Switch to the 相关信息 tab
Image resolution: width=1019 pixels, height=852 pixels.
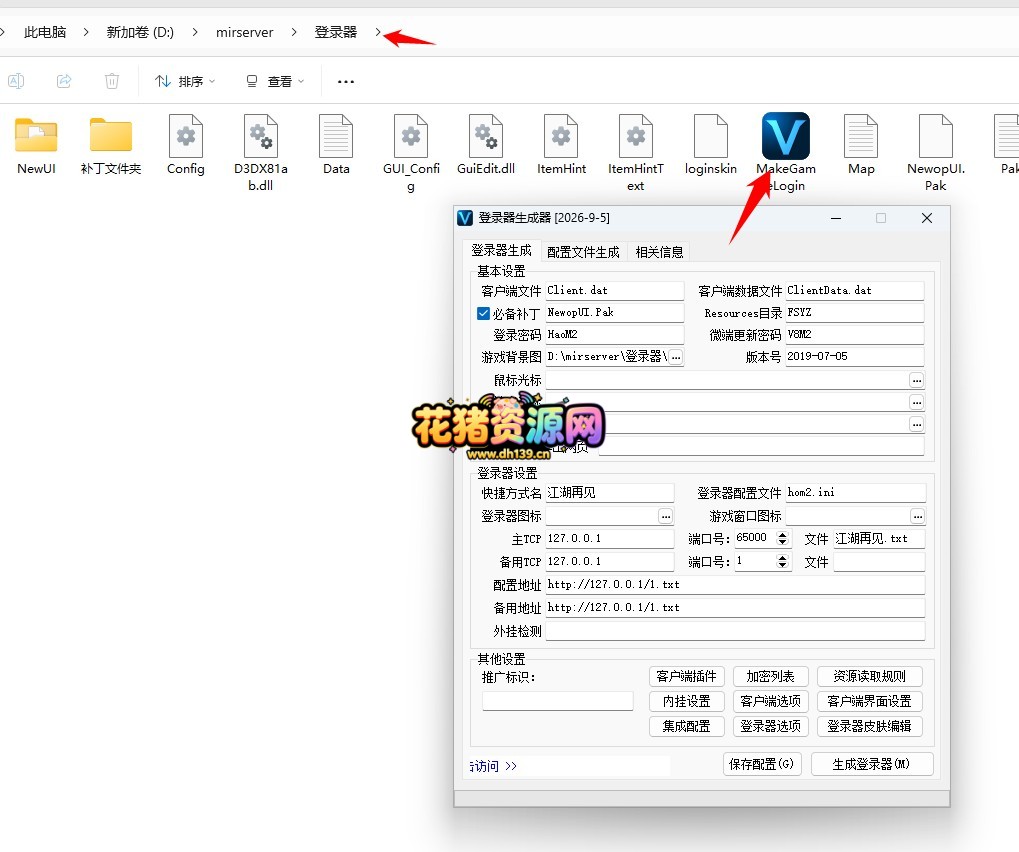click(x=659, y=252)
